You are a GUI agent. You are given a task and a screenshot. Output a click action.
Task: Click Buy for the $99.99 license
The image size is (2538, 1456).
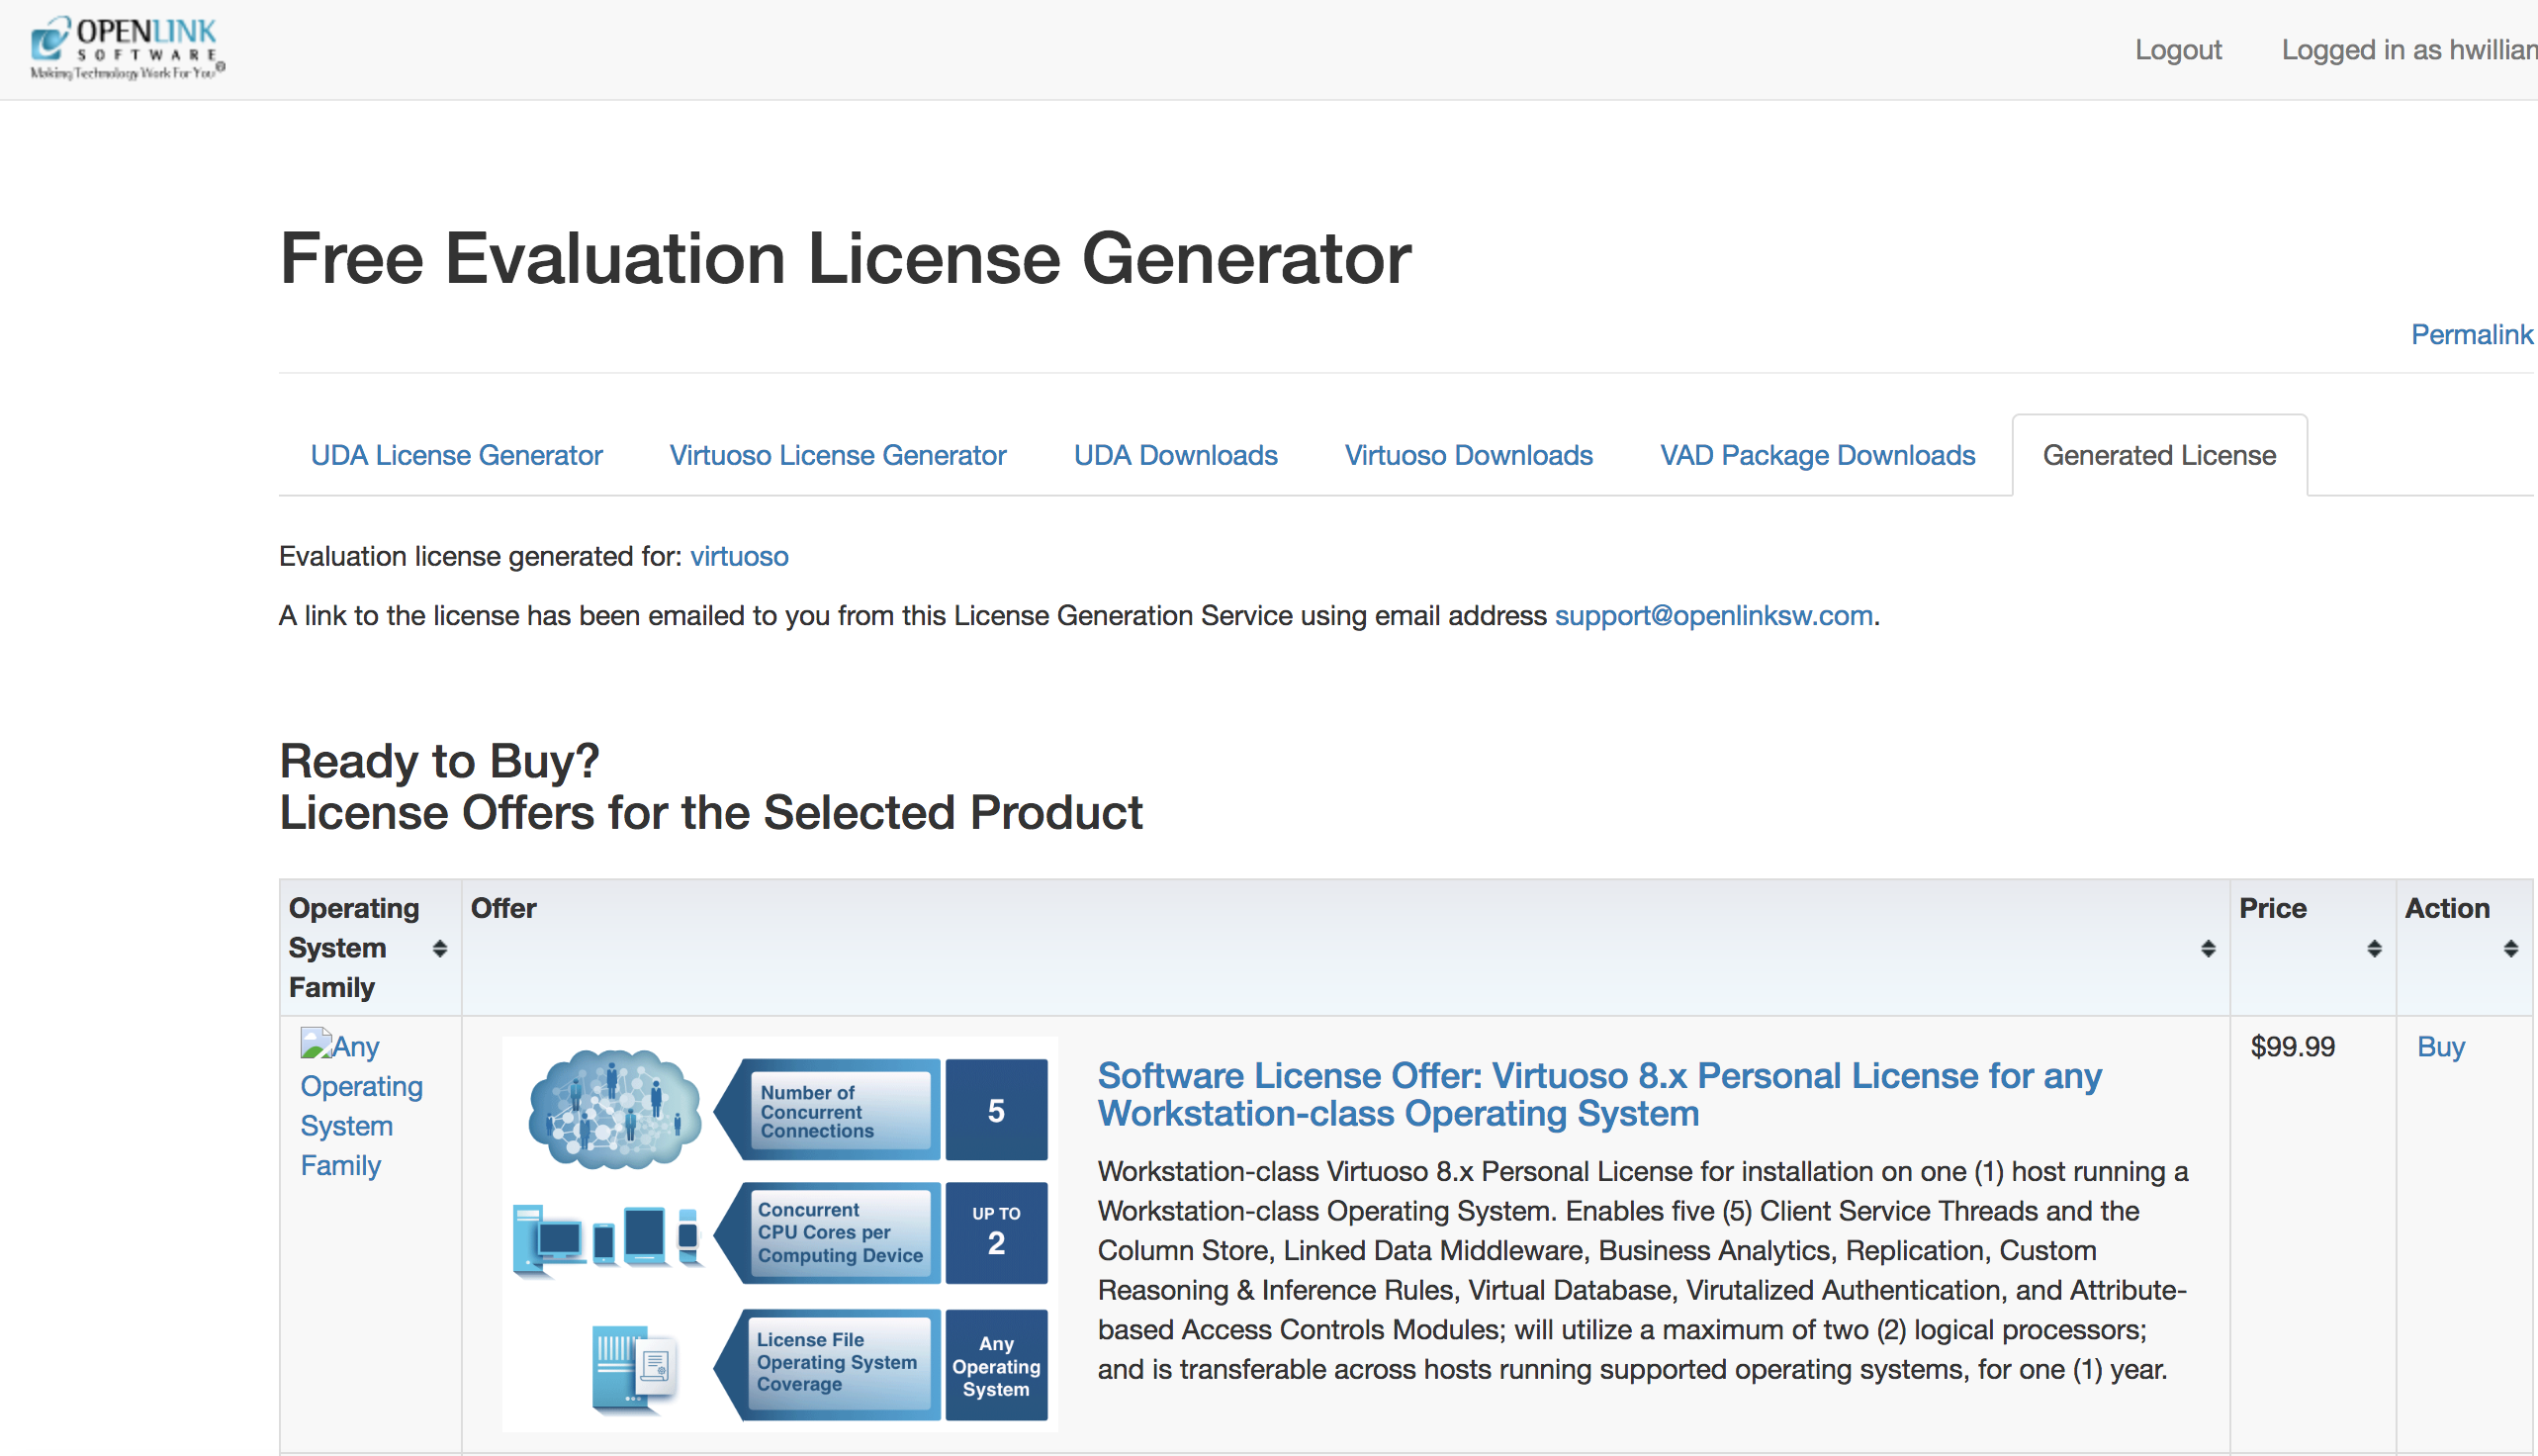[2440, 1046]
